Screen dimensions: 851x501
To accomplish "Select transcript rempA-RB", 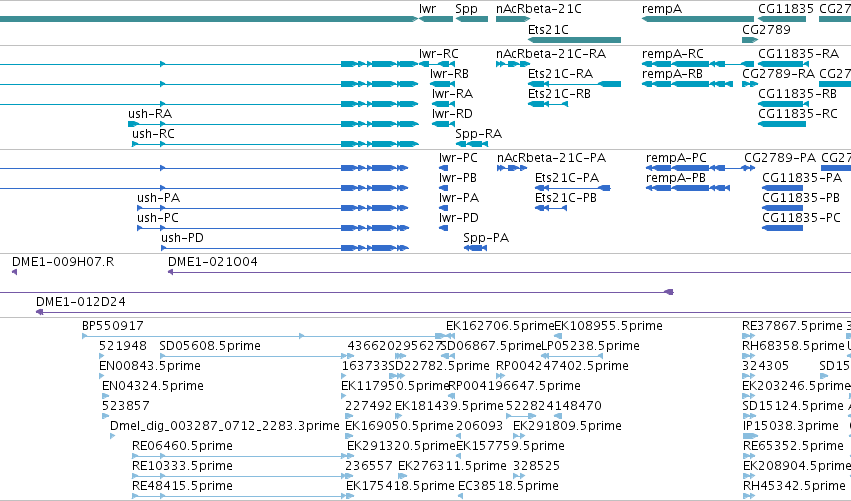I will click(672, 74).
